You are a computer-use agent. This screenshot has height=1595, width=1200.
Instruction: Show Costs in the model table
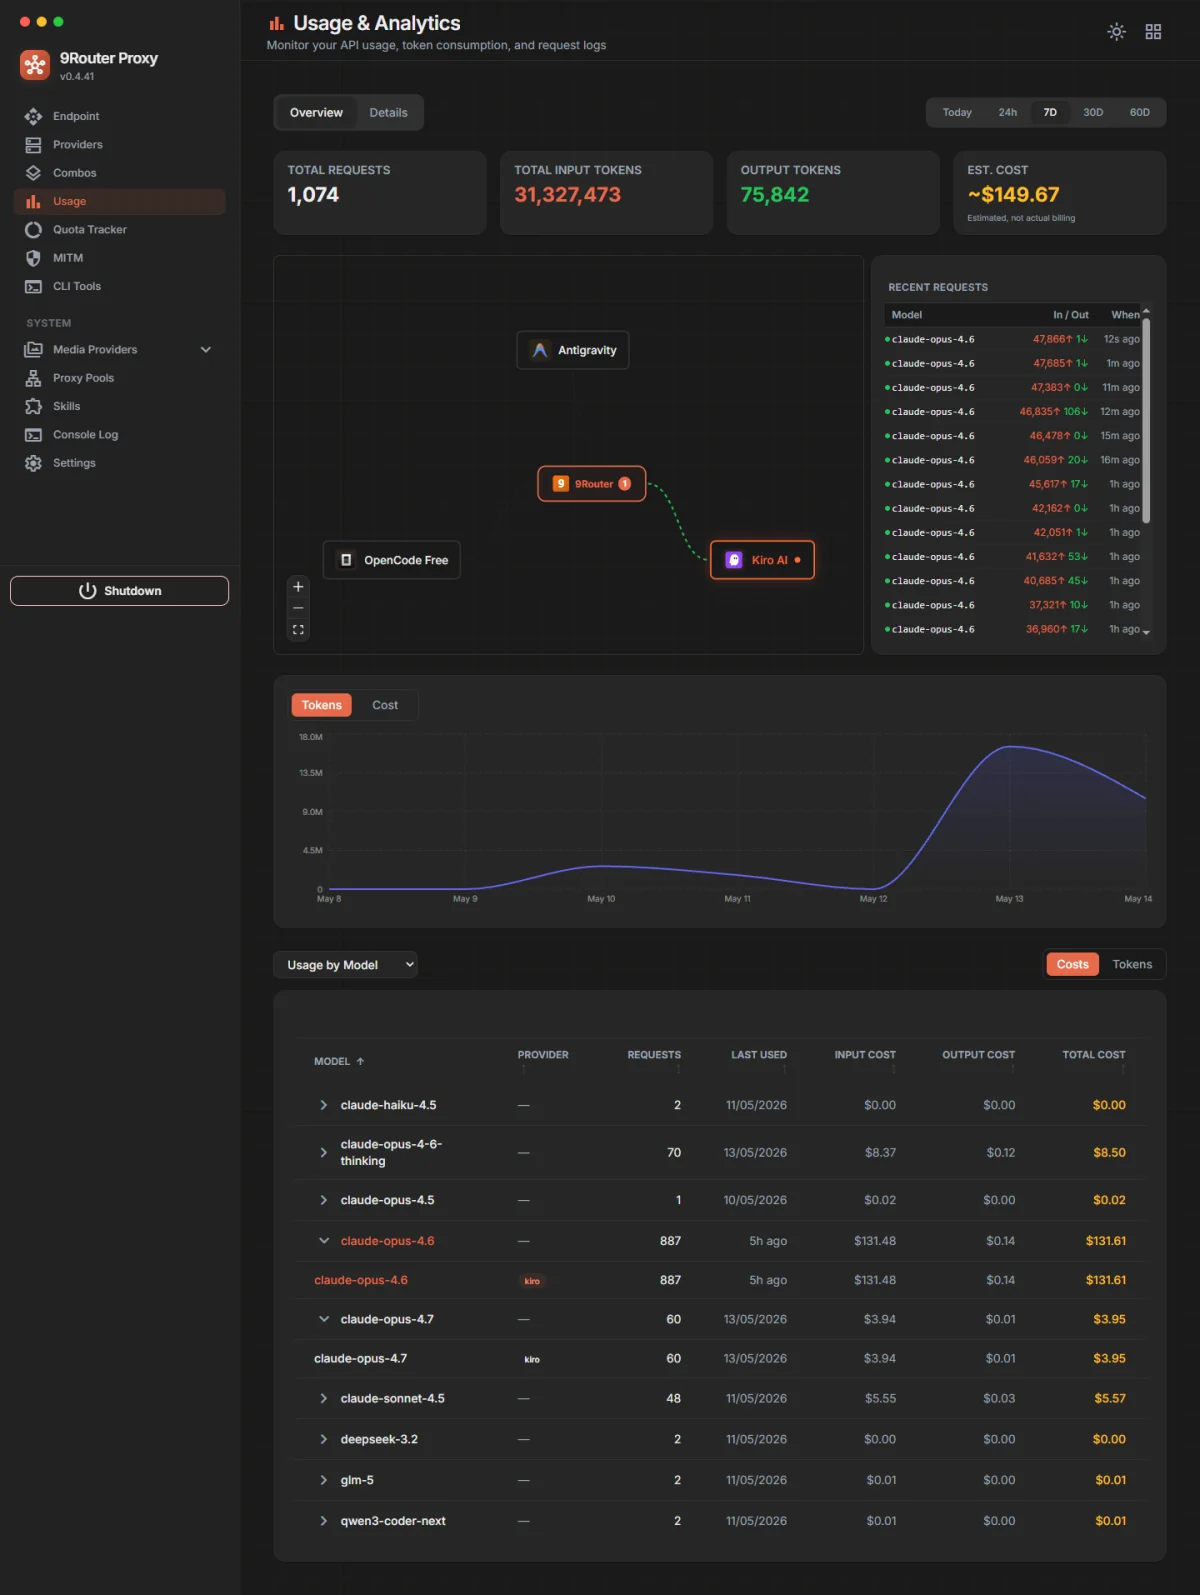pyautogui.click(x=1073, y=964)
